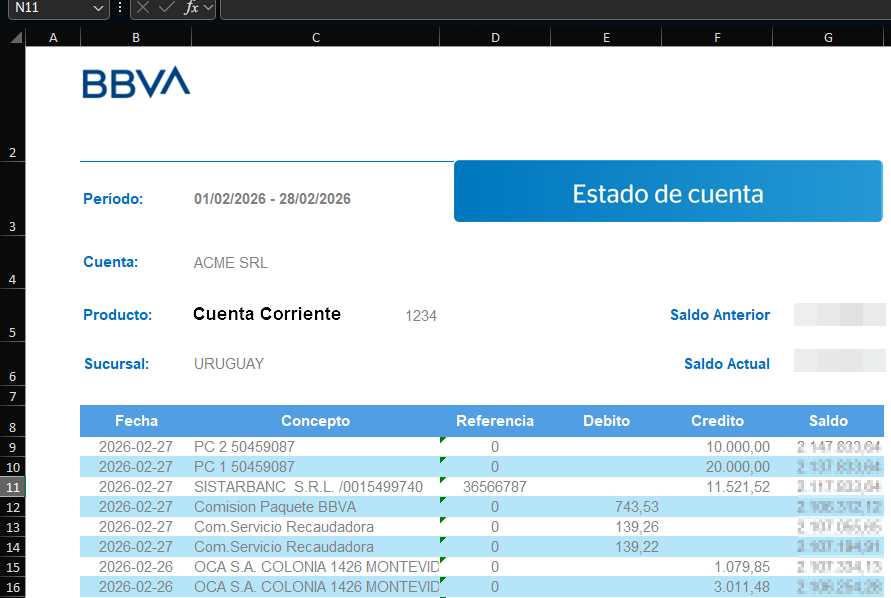This screenshot has width=891, height=598.
Task: Click the Saldo table header
Action: (x=828, y=421)
